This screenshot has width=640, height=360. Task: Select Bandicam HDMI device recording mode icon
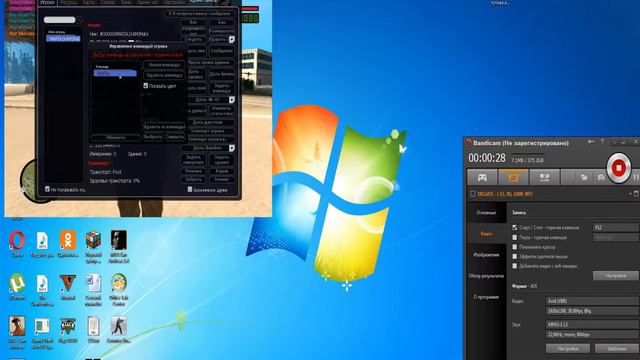point(544,178)
